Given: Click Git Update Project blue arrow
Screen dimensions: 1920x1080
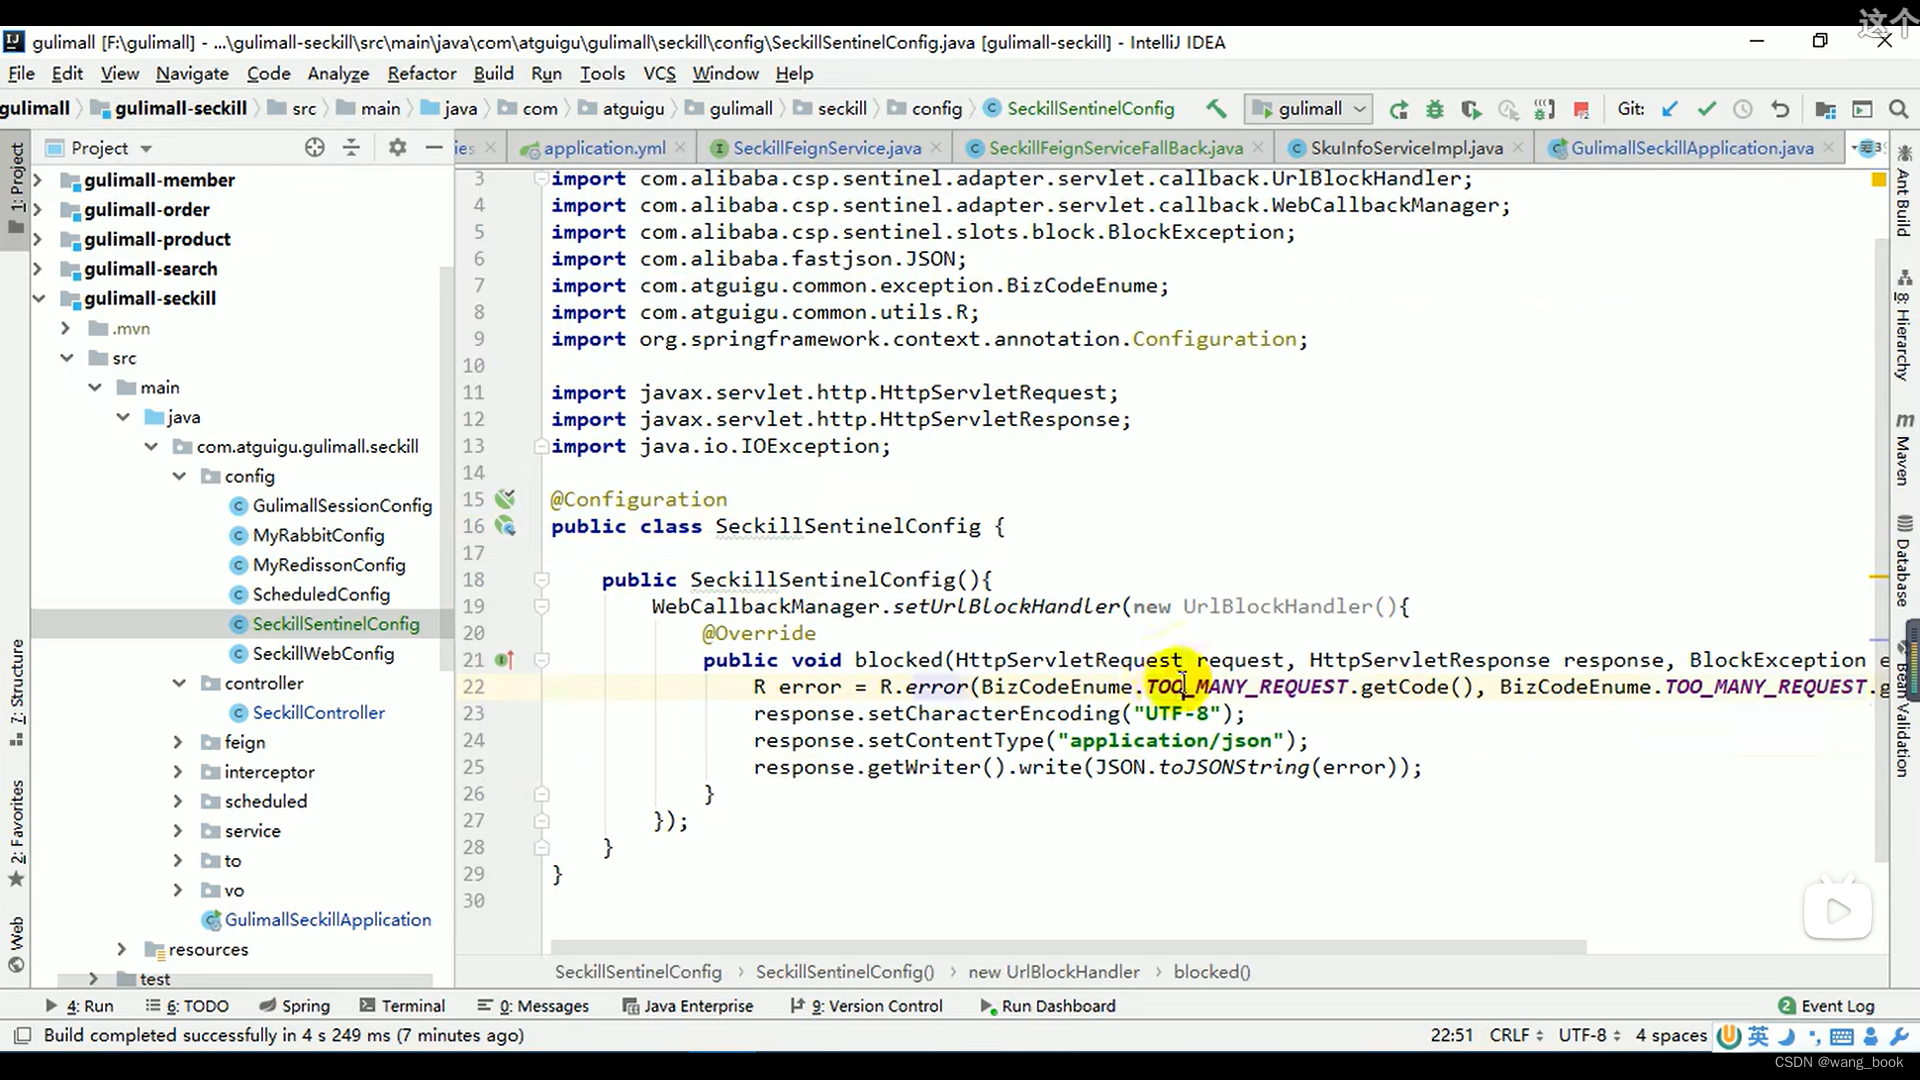Looking at the screenshot, I should 1669,109.
